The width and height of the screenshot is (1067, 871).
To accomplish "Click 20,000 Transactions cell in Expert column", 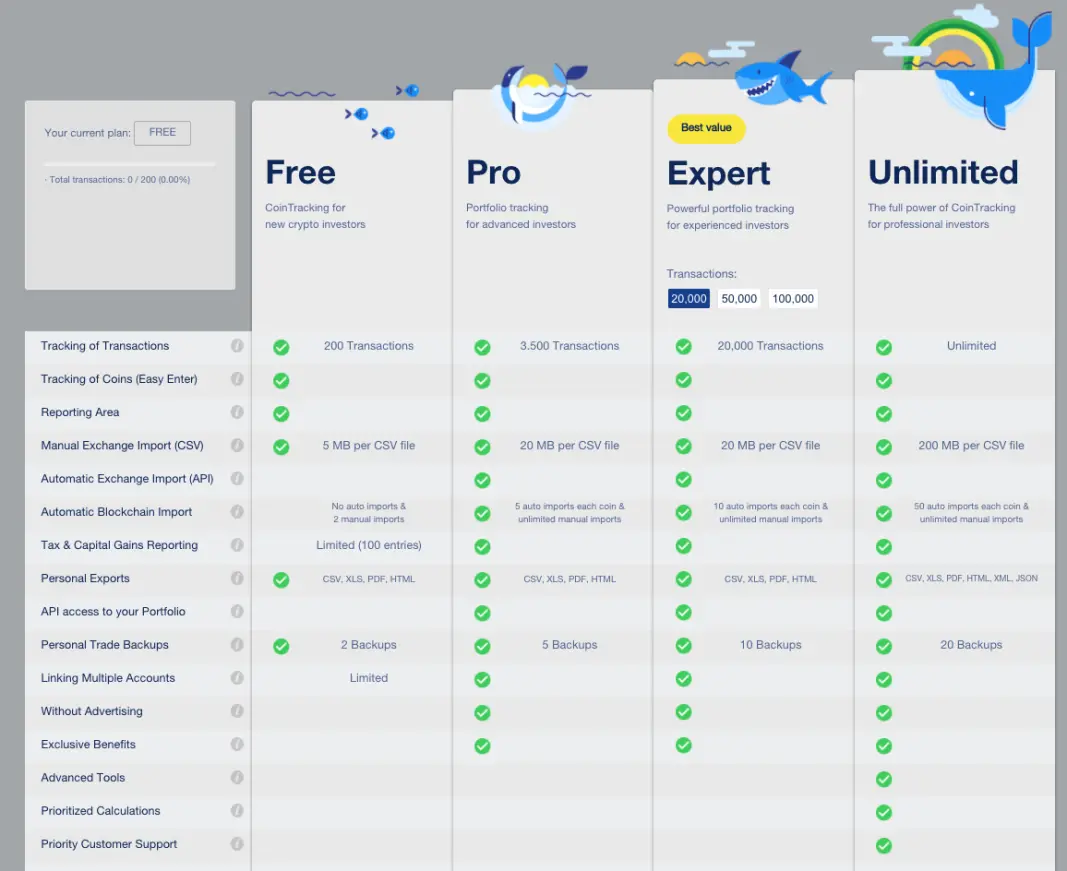I will [770, 346].
